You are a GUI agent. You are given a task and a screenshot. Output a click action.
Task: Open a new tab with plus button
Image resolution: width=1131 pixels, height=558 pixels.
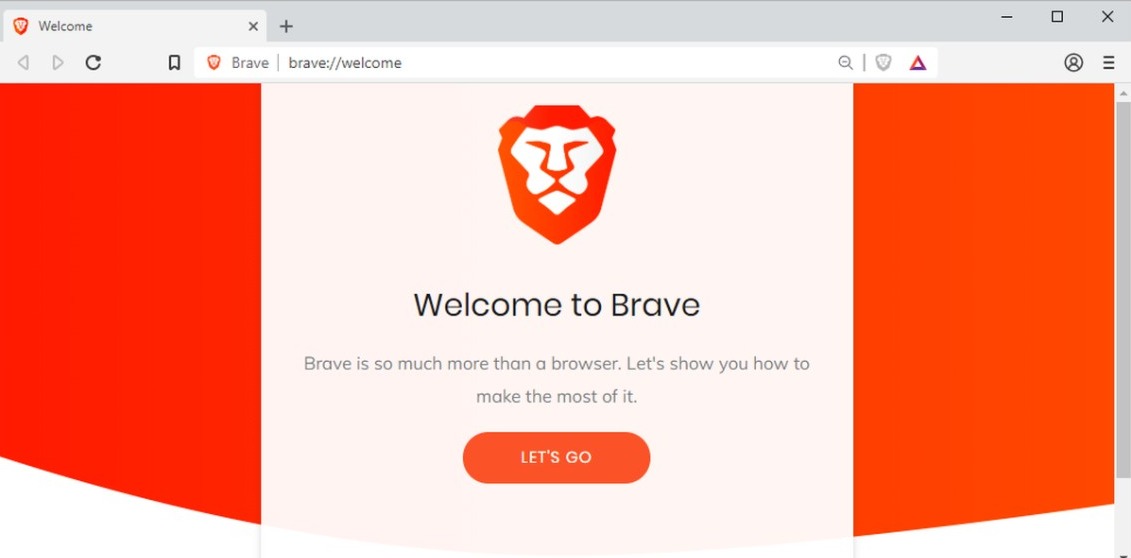(286, 27)
